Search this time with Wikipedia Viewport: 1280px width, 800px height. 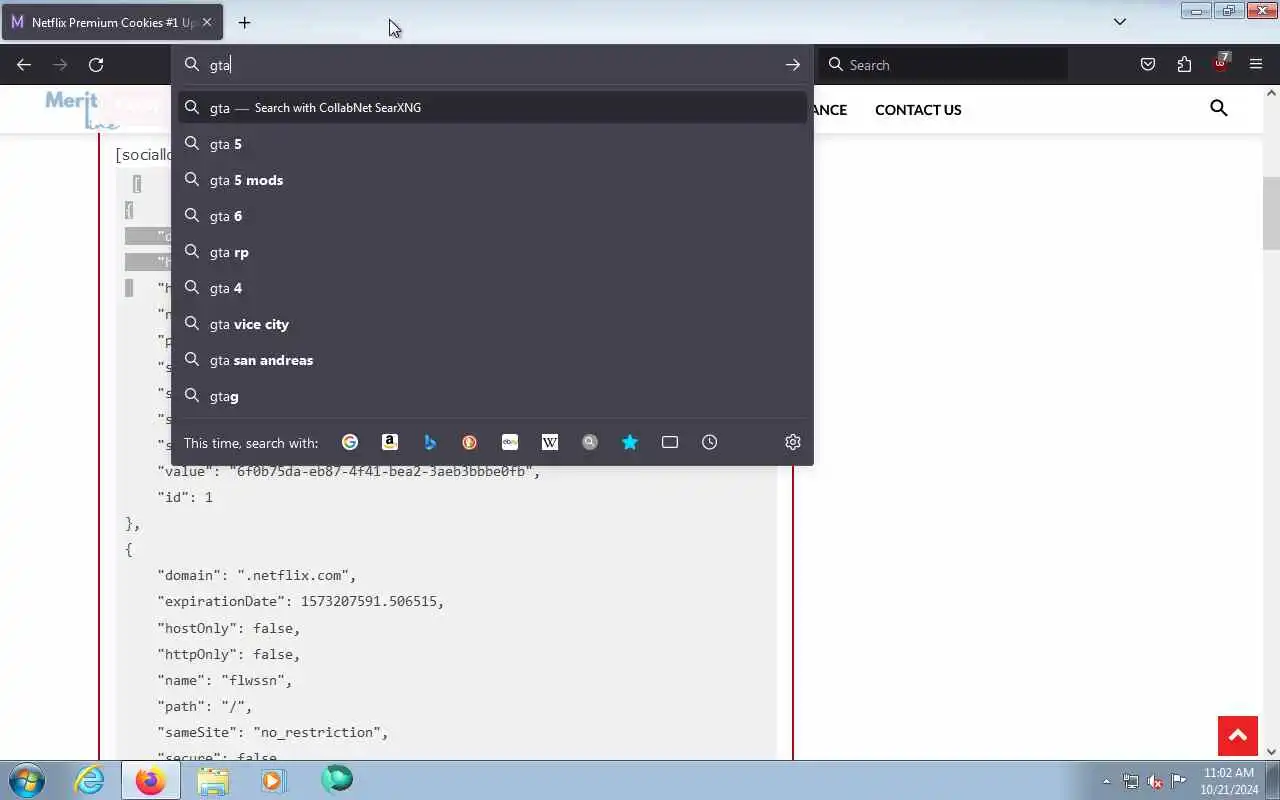[550, 442]
